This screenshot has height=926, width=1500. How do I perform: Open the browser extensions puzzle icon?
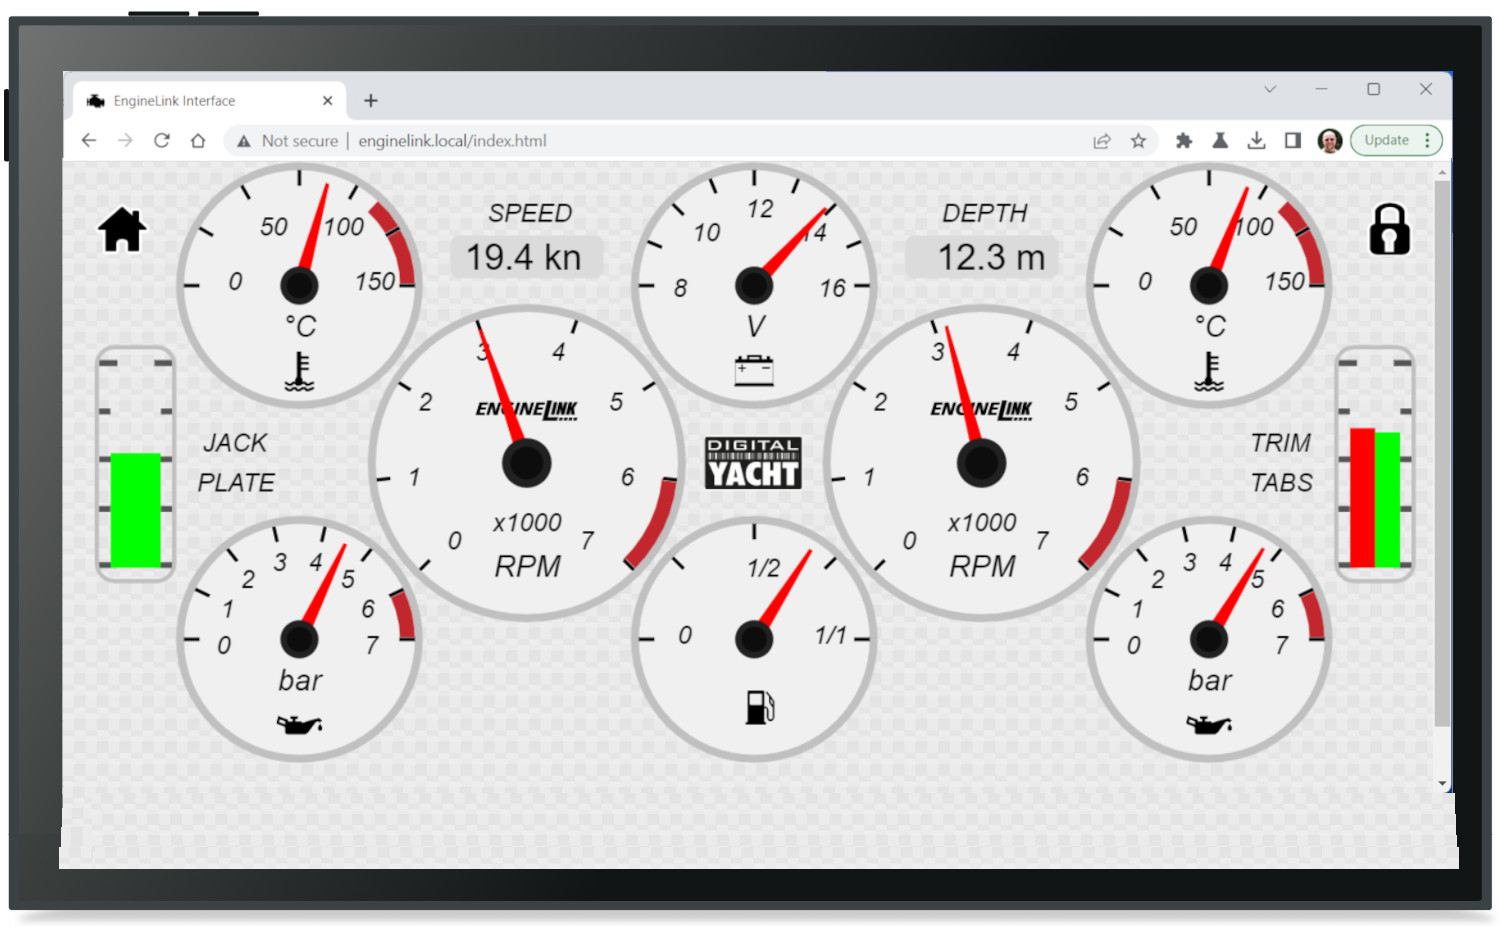[1184, 141]
